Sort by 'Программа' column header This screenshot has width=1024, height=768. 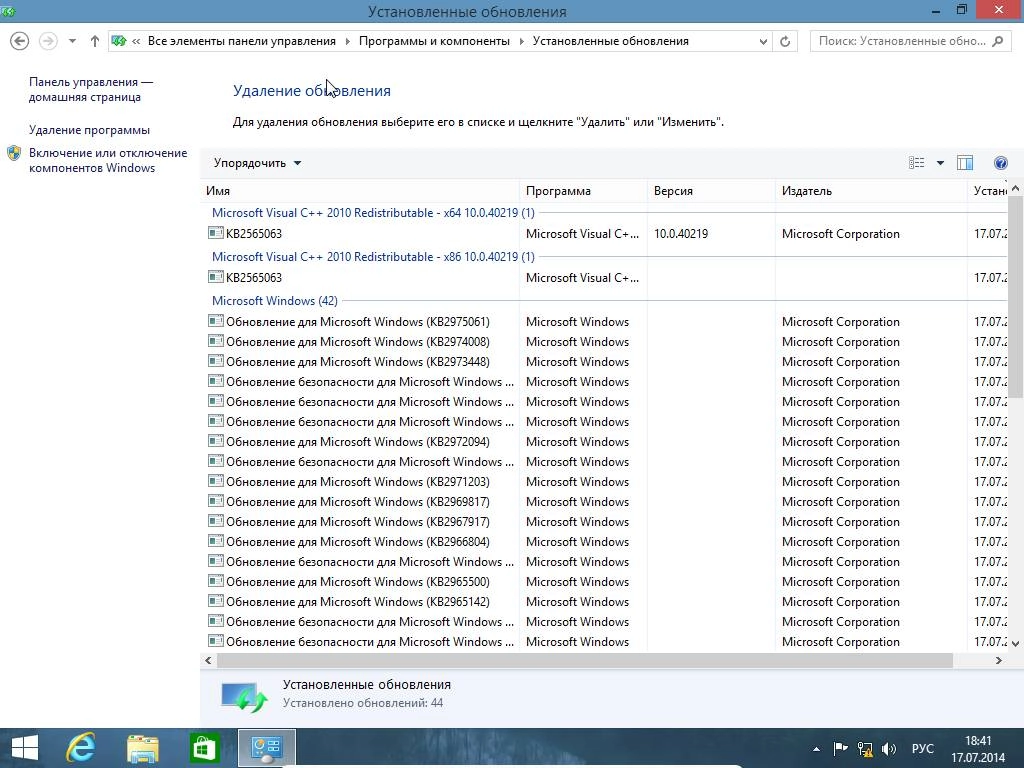coord(583,191)
